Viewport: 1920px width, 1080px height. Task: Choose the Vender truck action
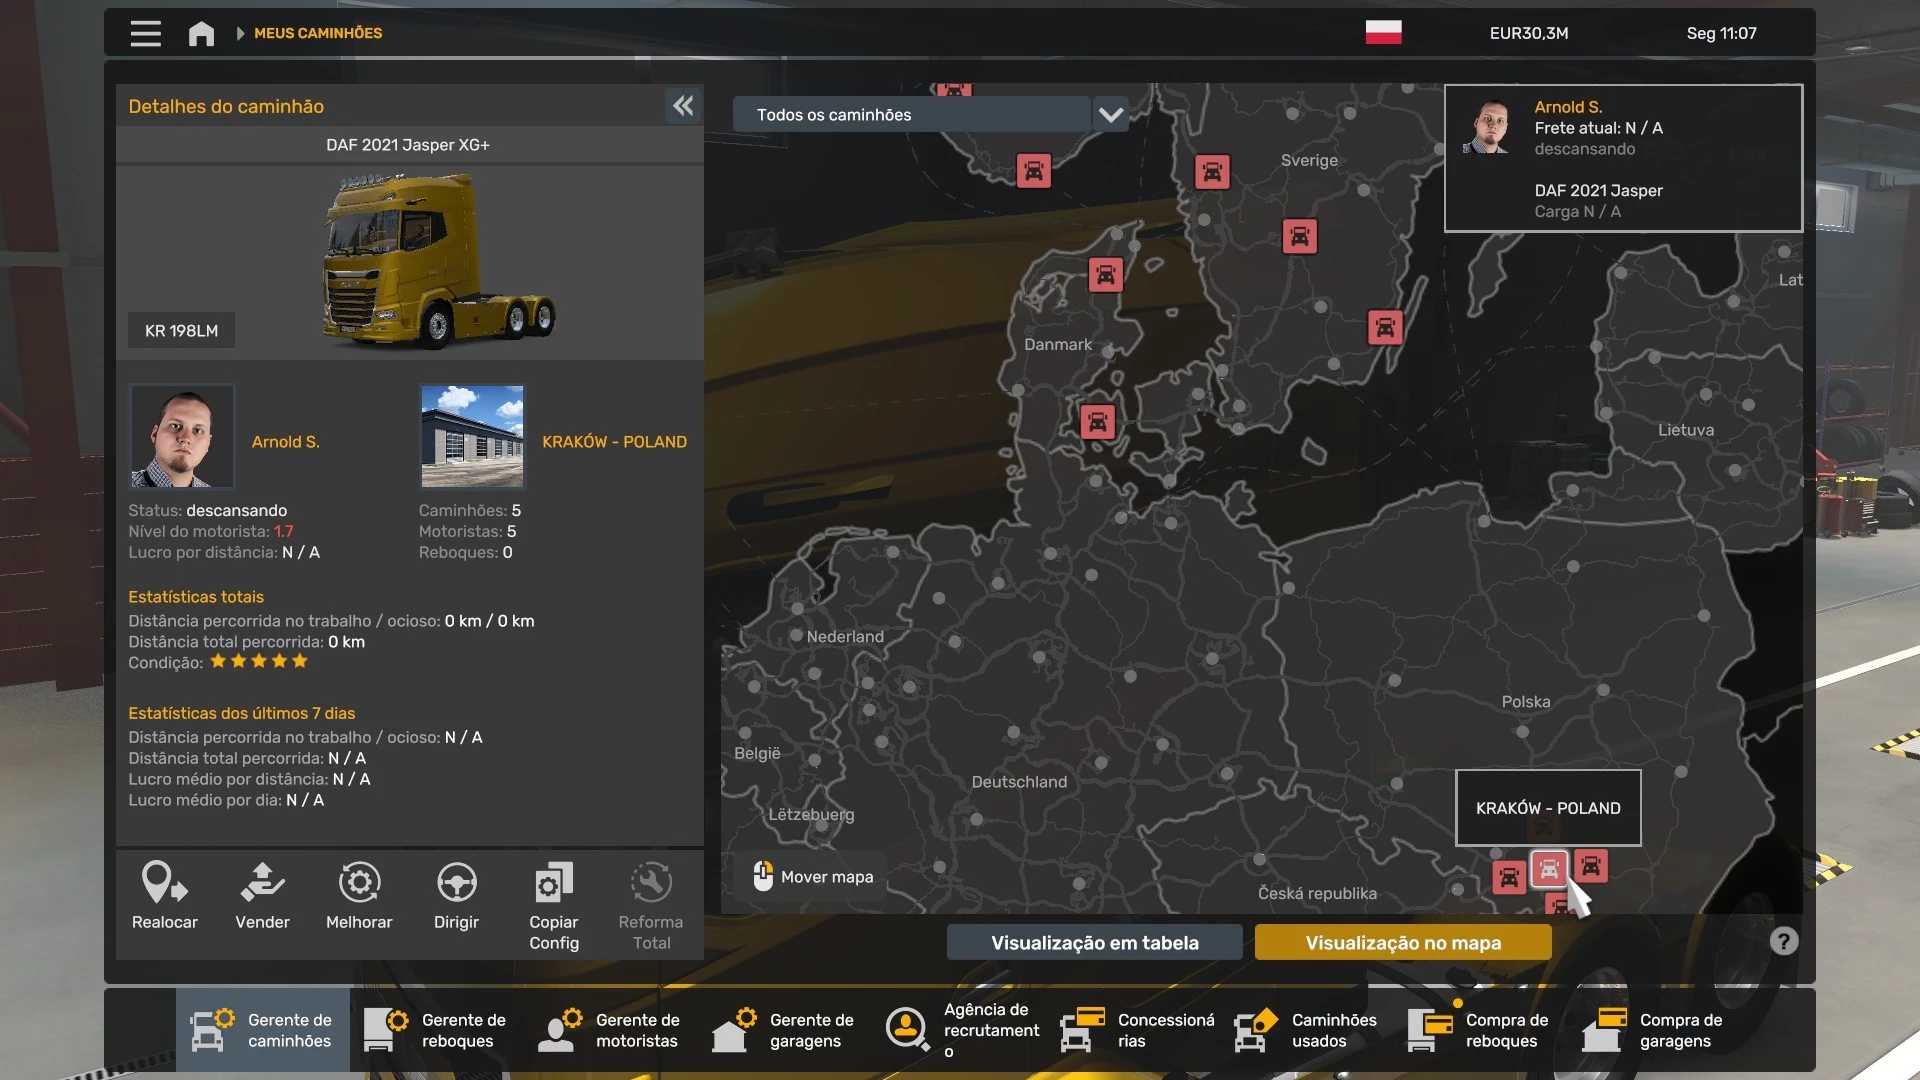(x=262, y=897)
